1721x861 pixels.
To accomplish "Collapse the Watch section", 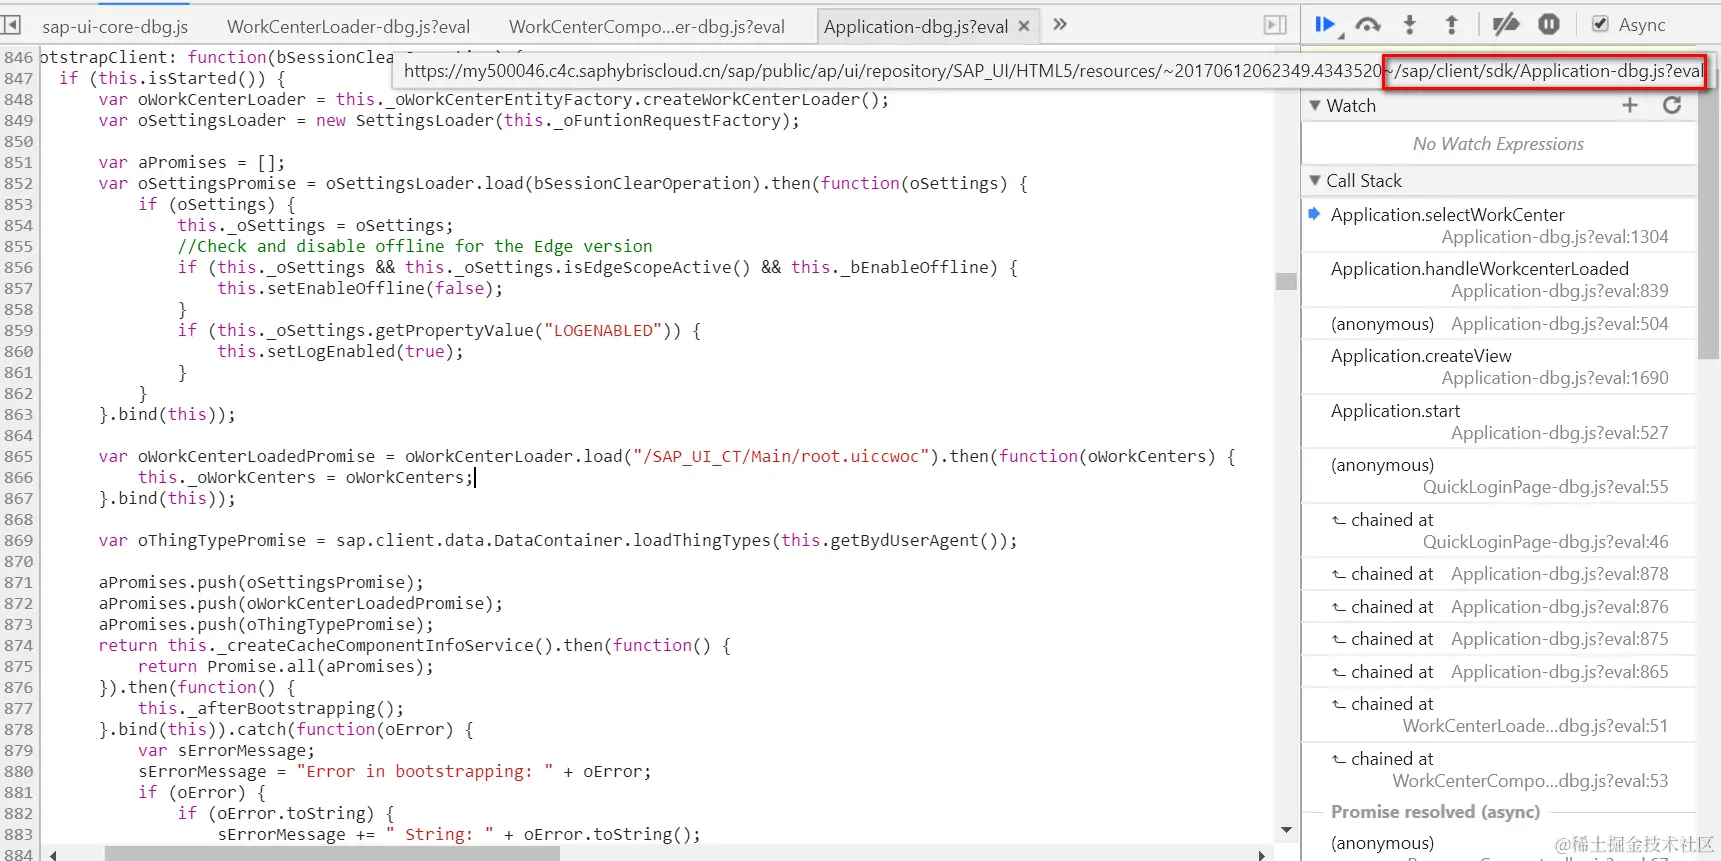I will point(1315,105).
